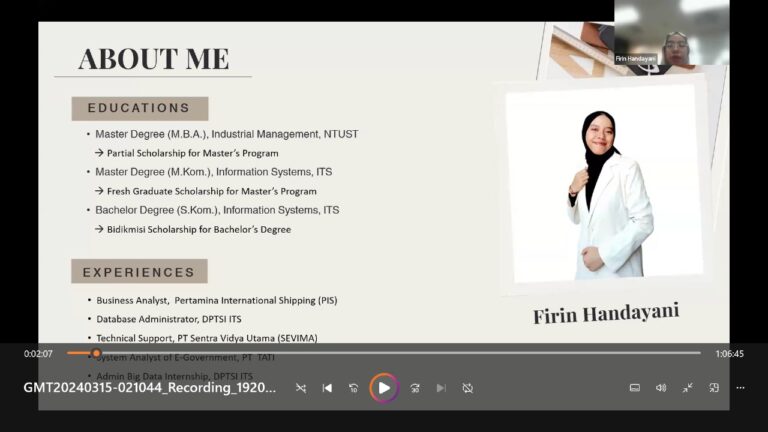
Task: Click the presenter webcam thumbnail
Action: click(x=671, y=33)
